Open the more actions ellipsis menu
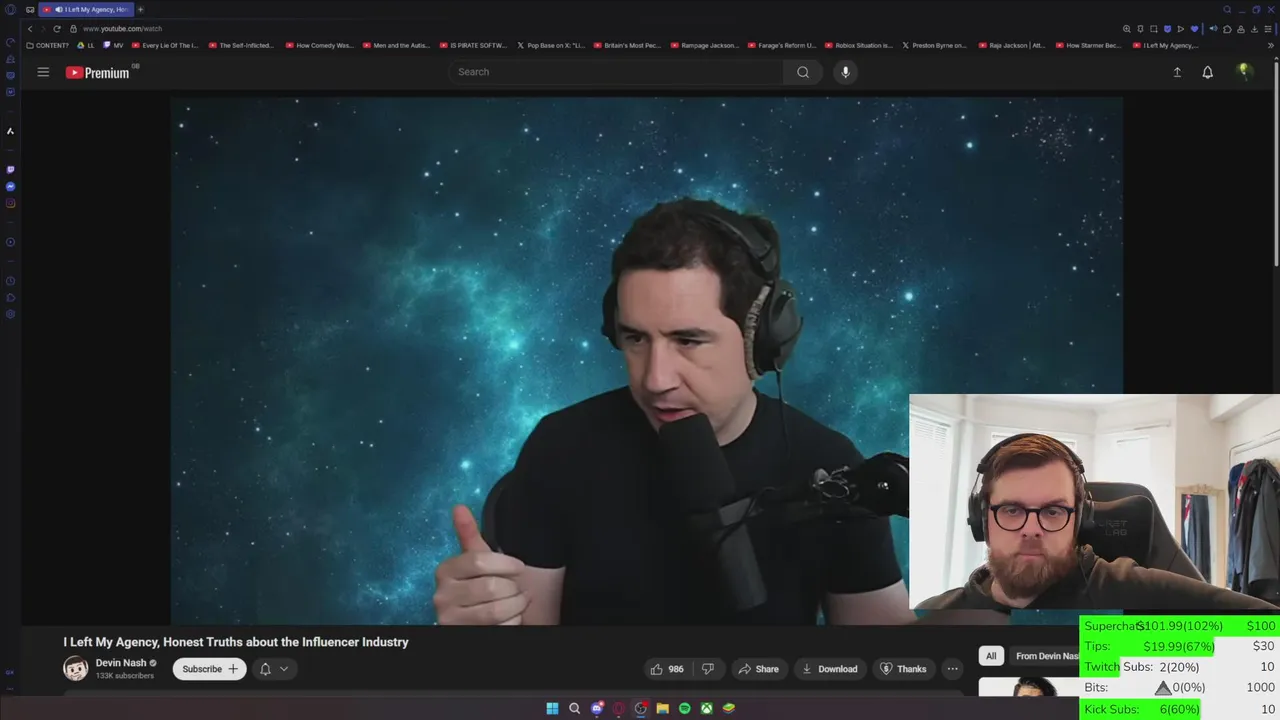 [x=953, y=669]
